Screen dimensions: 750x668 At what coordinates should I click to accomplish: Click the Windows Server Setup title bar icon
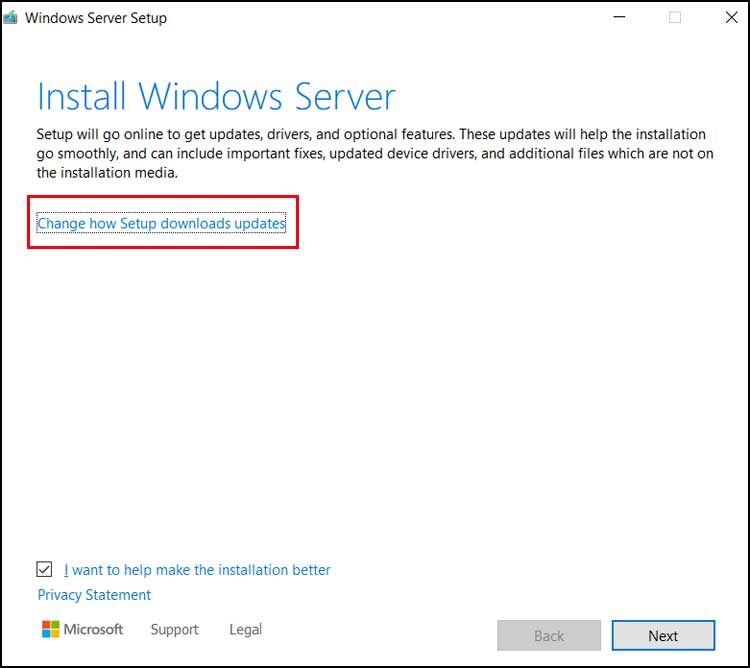point(12,18)
